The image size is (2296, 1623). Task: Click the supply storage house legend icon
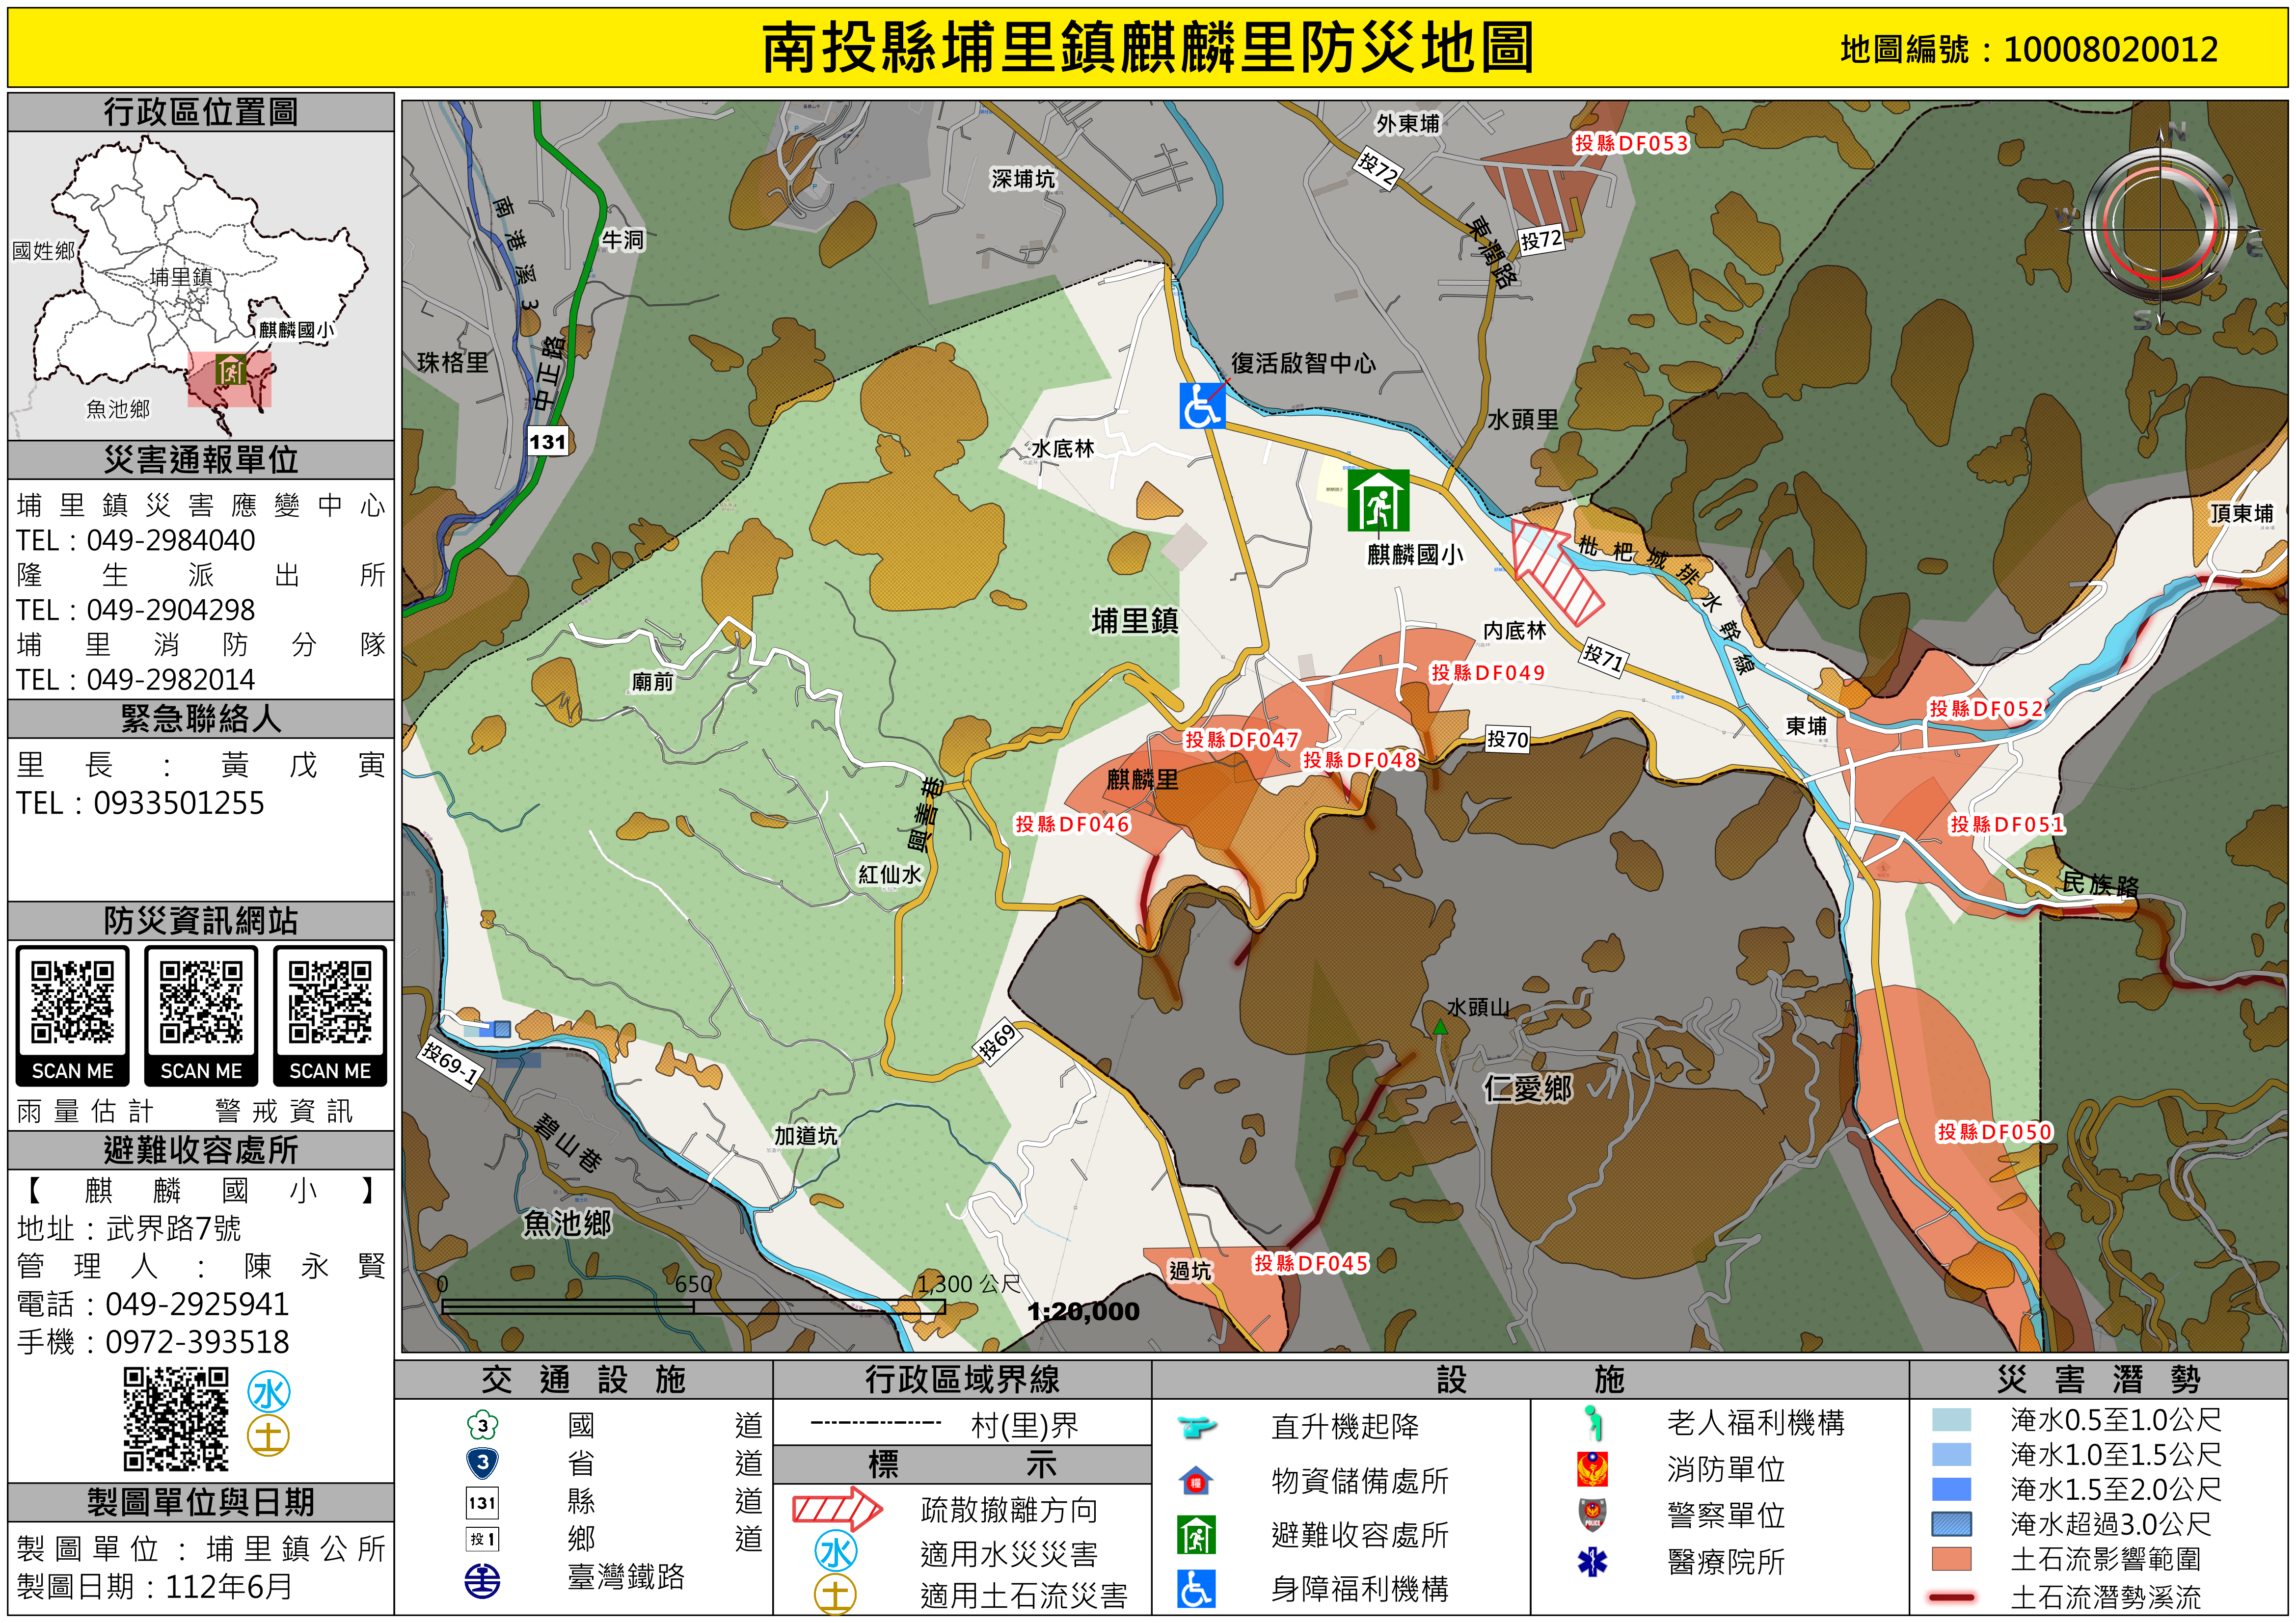[1196, 1481]
